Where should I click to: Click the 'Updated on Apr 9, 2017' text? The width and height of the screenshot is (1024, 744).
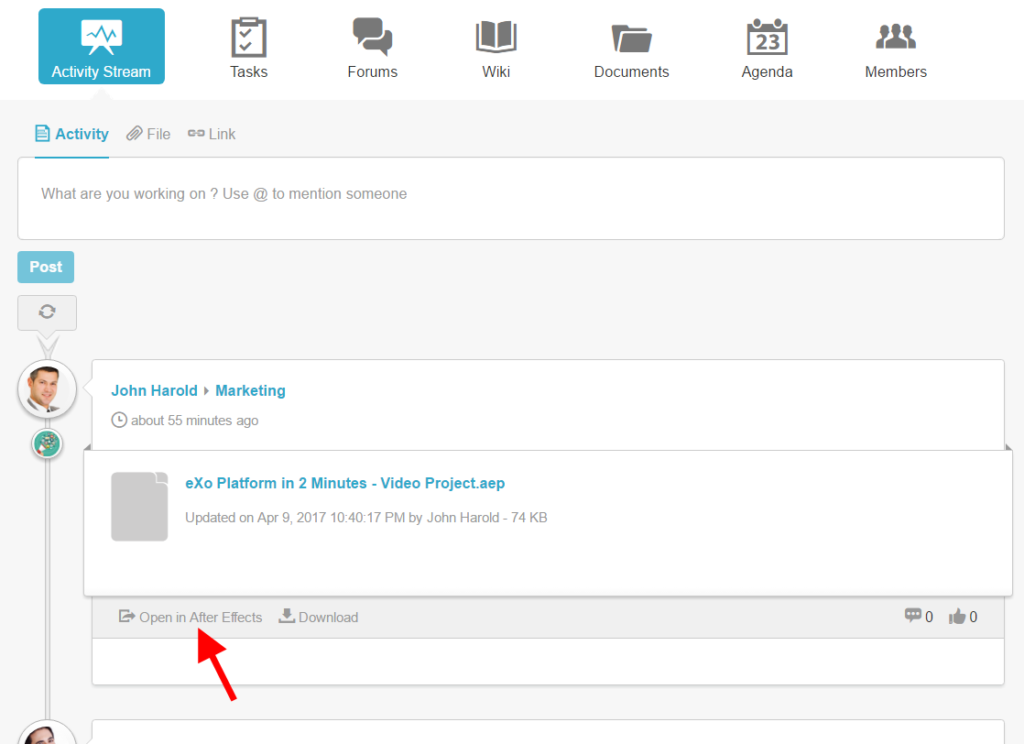pos(366,518)
